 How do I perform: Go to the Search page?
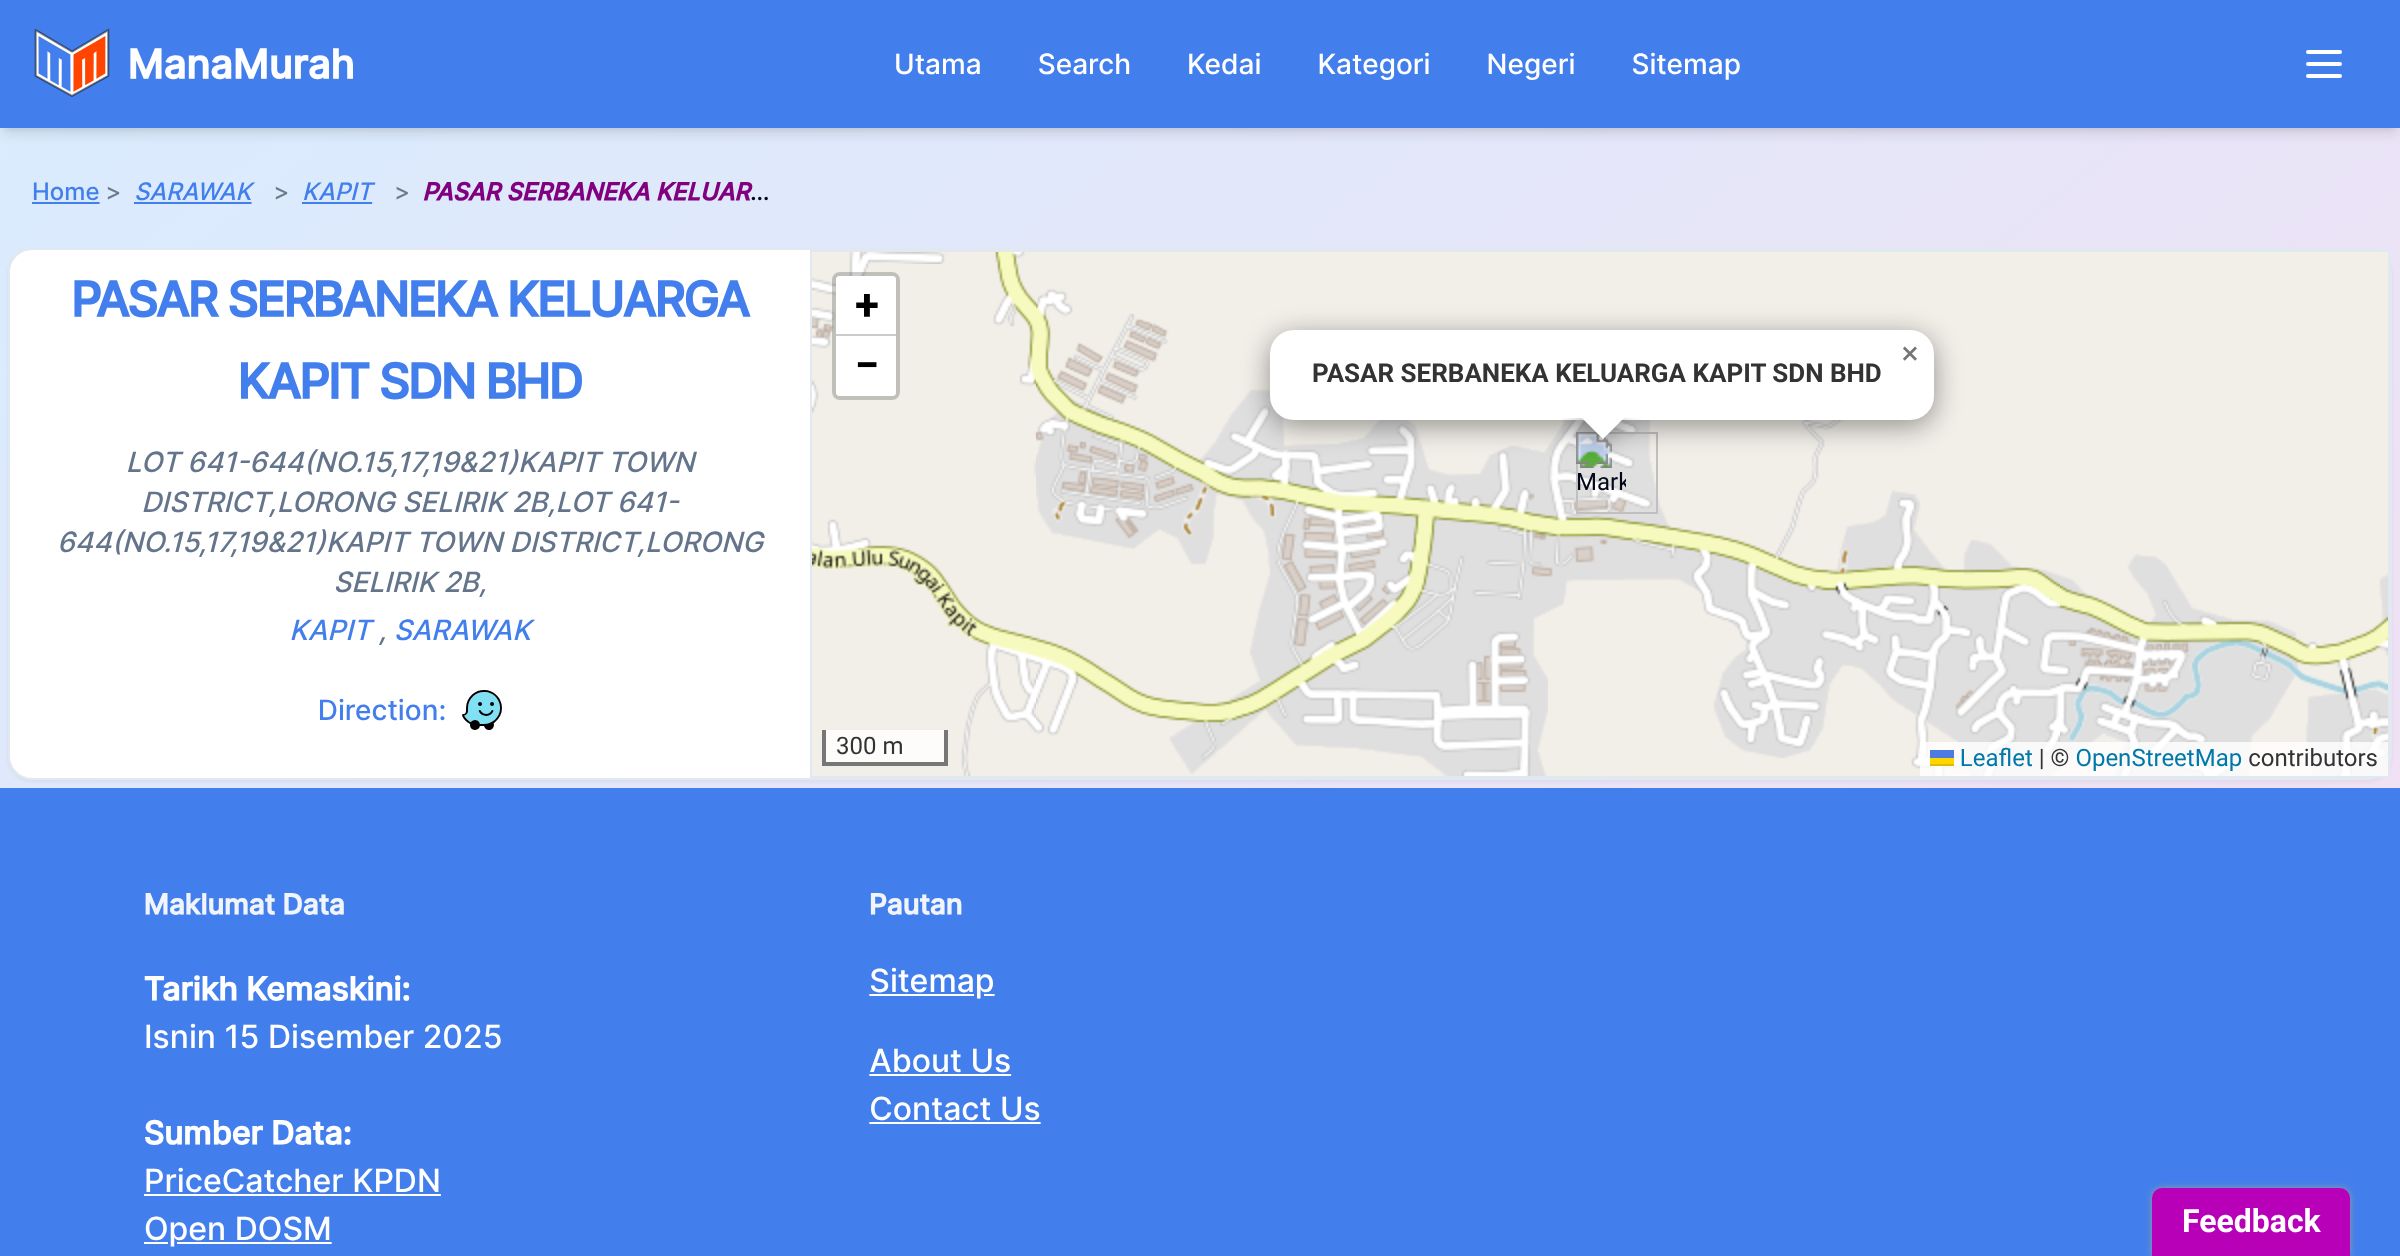point(1084,64)
